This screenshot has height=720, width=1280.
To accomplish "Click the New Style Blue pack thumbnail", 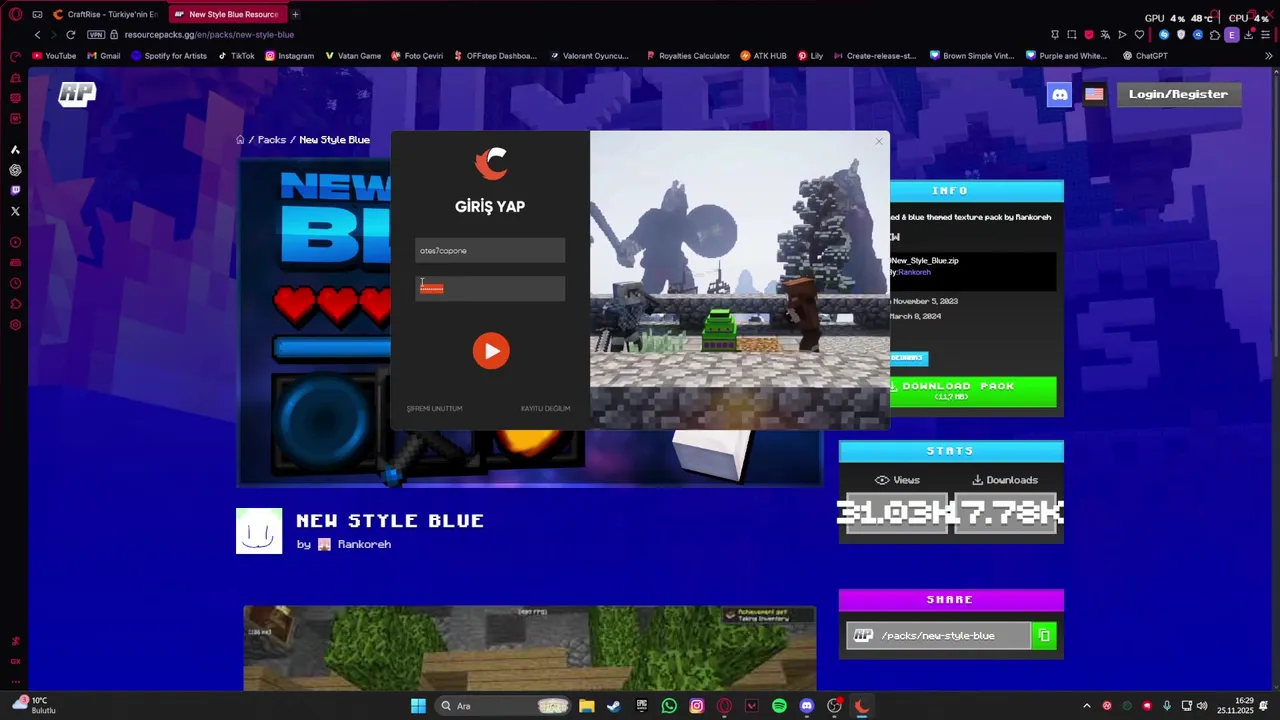I will click(x=259, y=531).
